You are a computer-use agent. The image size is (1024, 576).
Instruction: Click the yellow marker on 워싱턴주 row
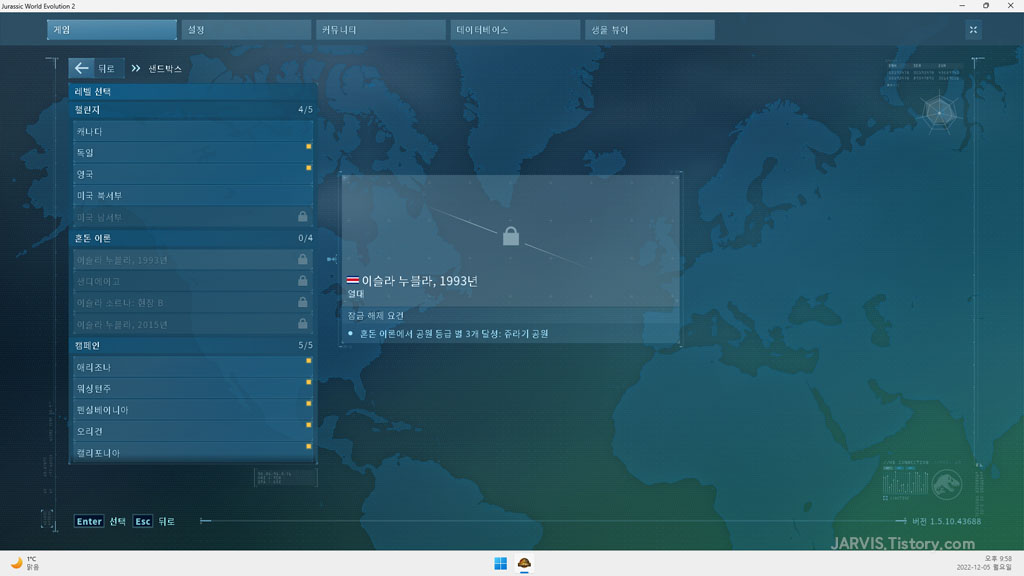click(x=309, y=382)
